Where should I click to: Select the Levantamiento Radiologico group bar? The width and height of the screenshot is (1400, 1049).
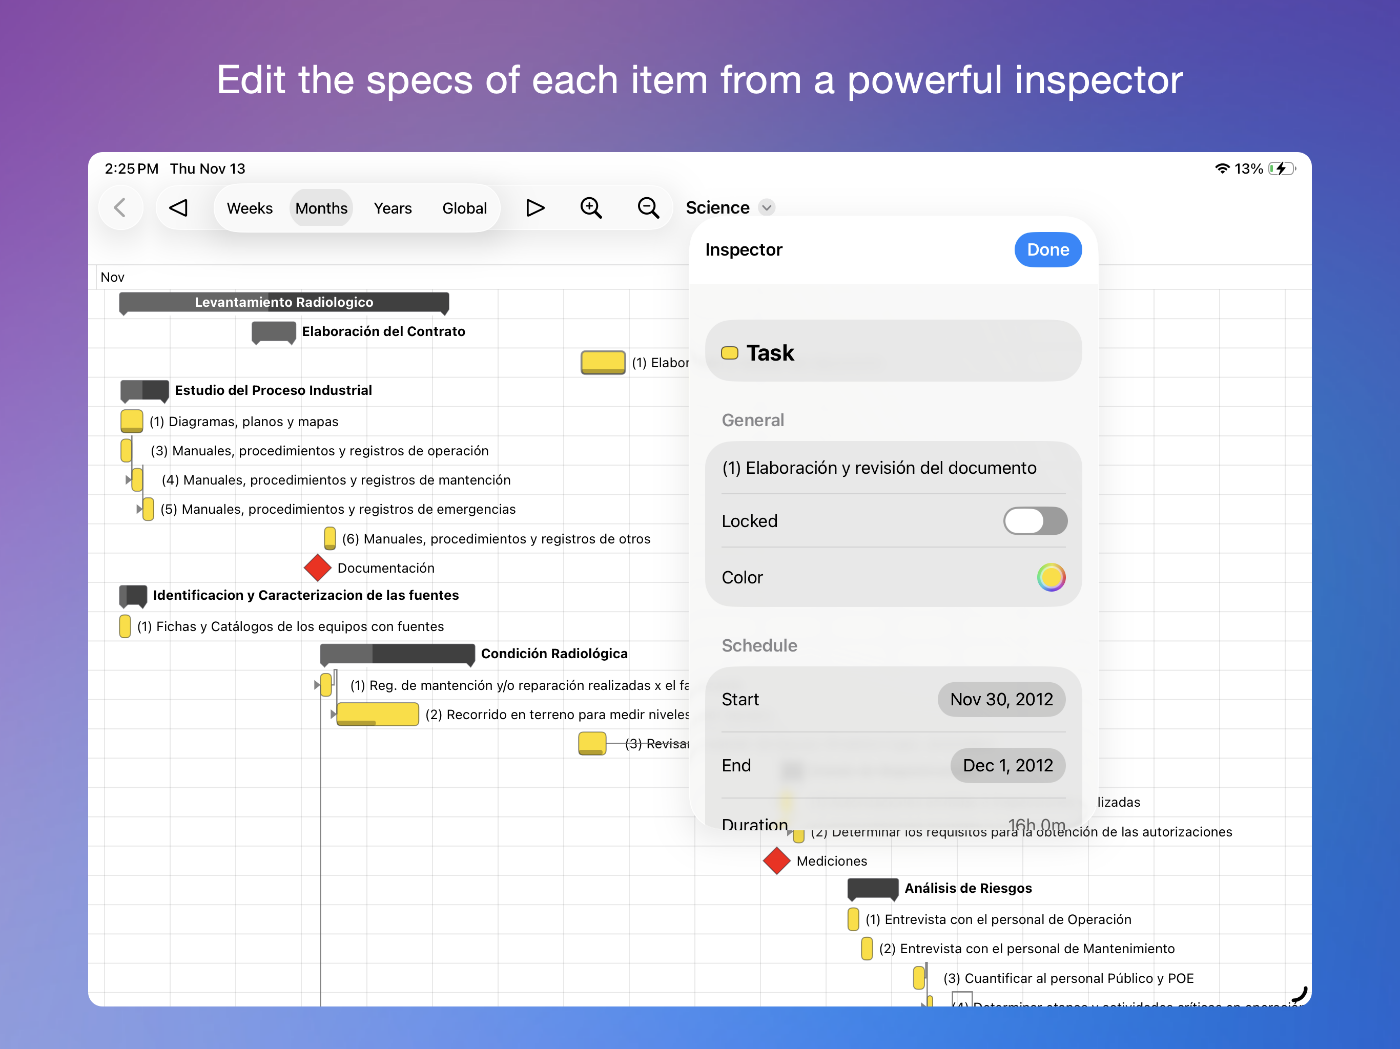pyautogui.click(x=284, y=302)
